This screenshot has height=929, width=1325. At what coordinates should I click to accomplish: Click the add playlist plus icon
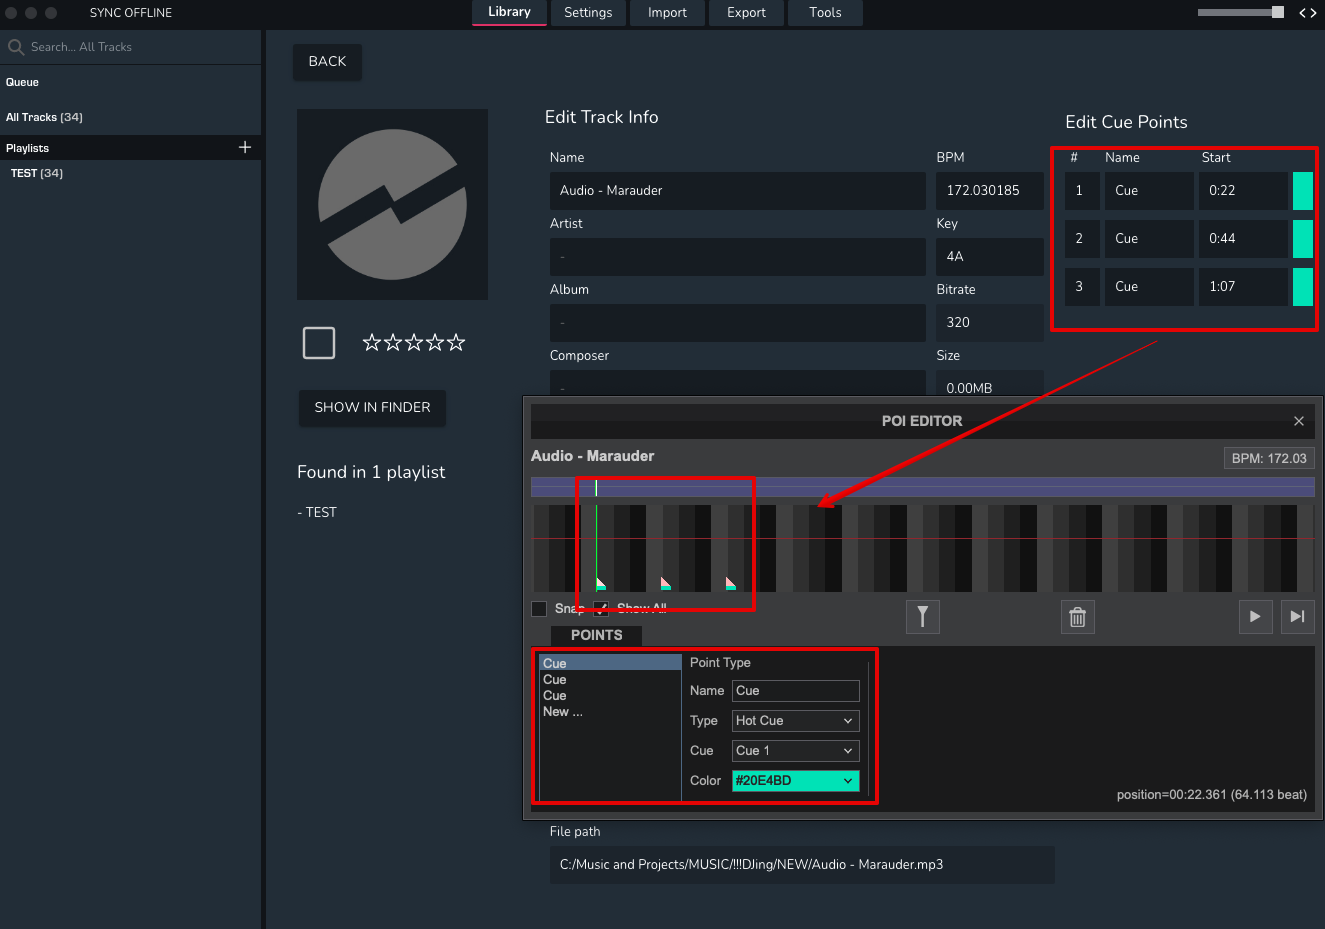(x=245, y=147)
